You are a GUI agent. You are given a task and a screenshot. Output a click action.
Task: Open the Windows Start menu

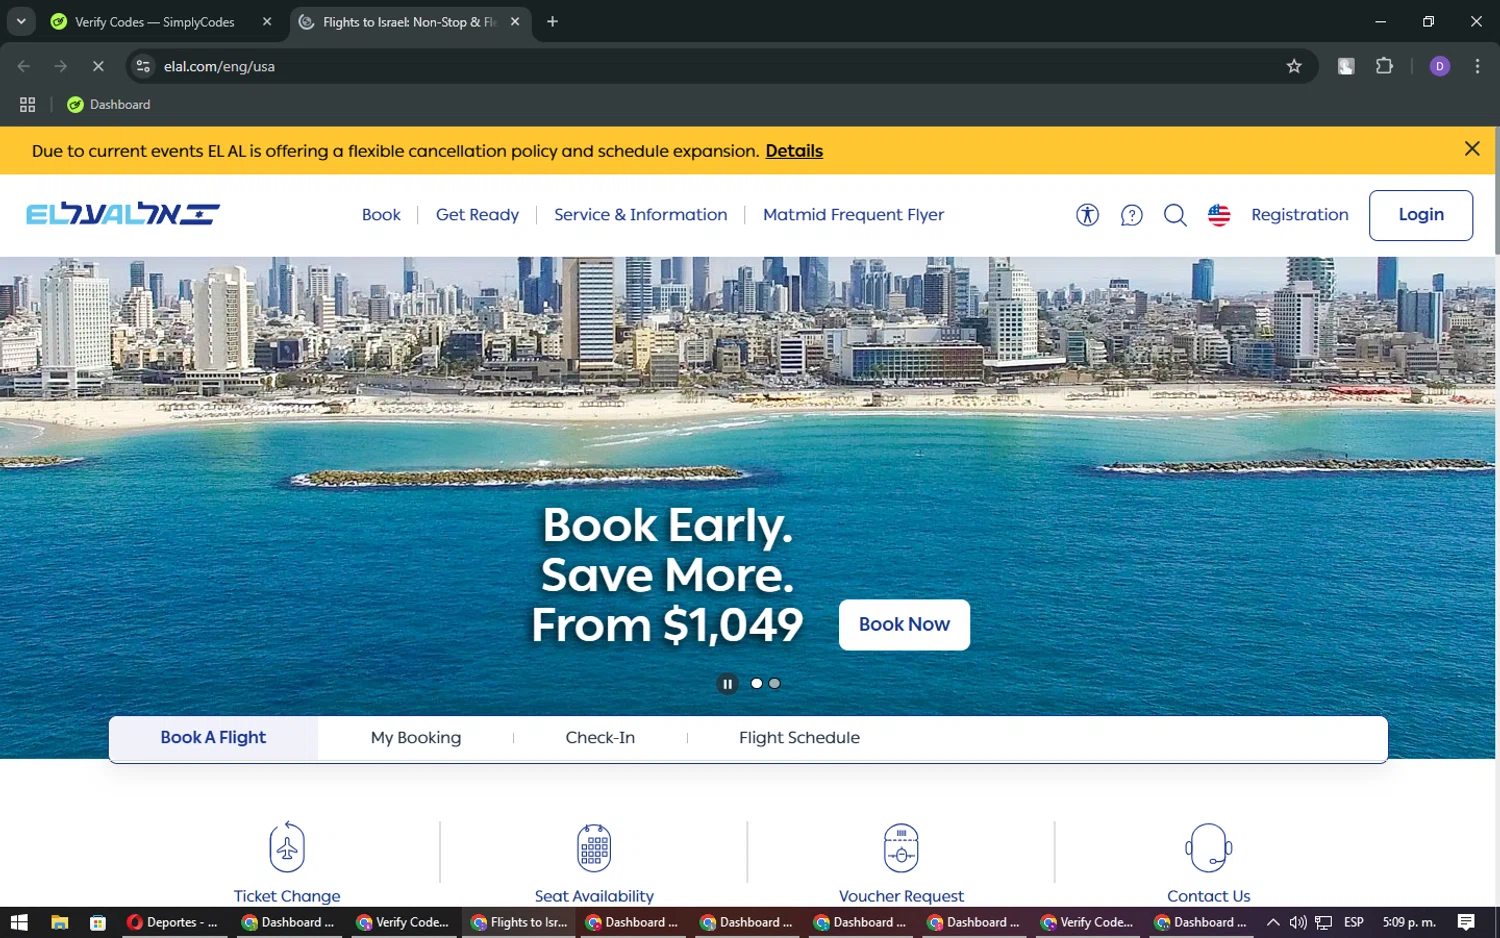(19, 922)
